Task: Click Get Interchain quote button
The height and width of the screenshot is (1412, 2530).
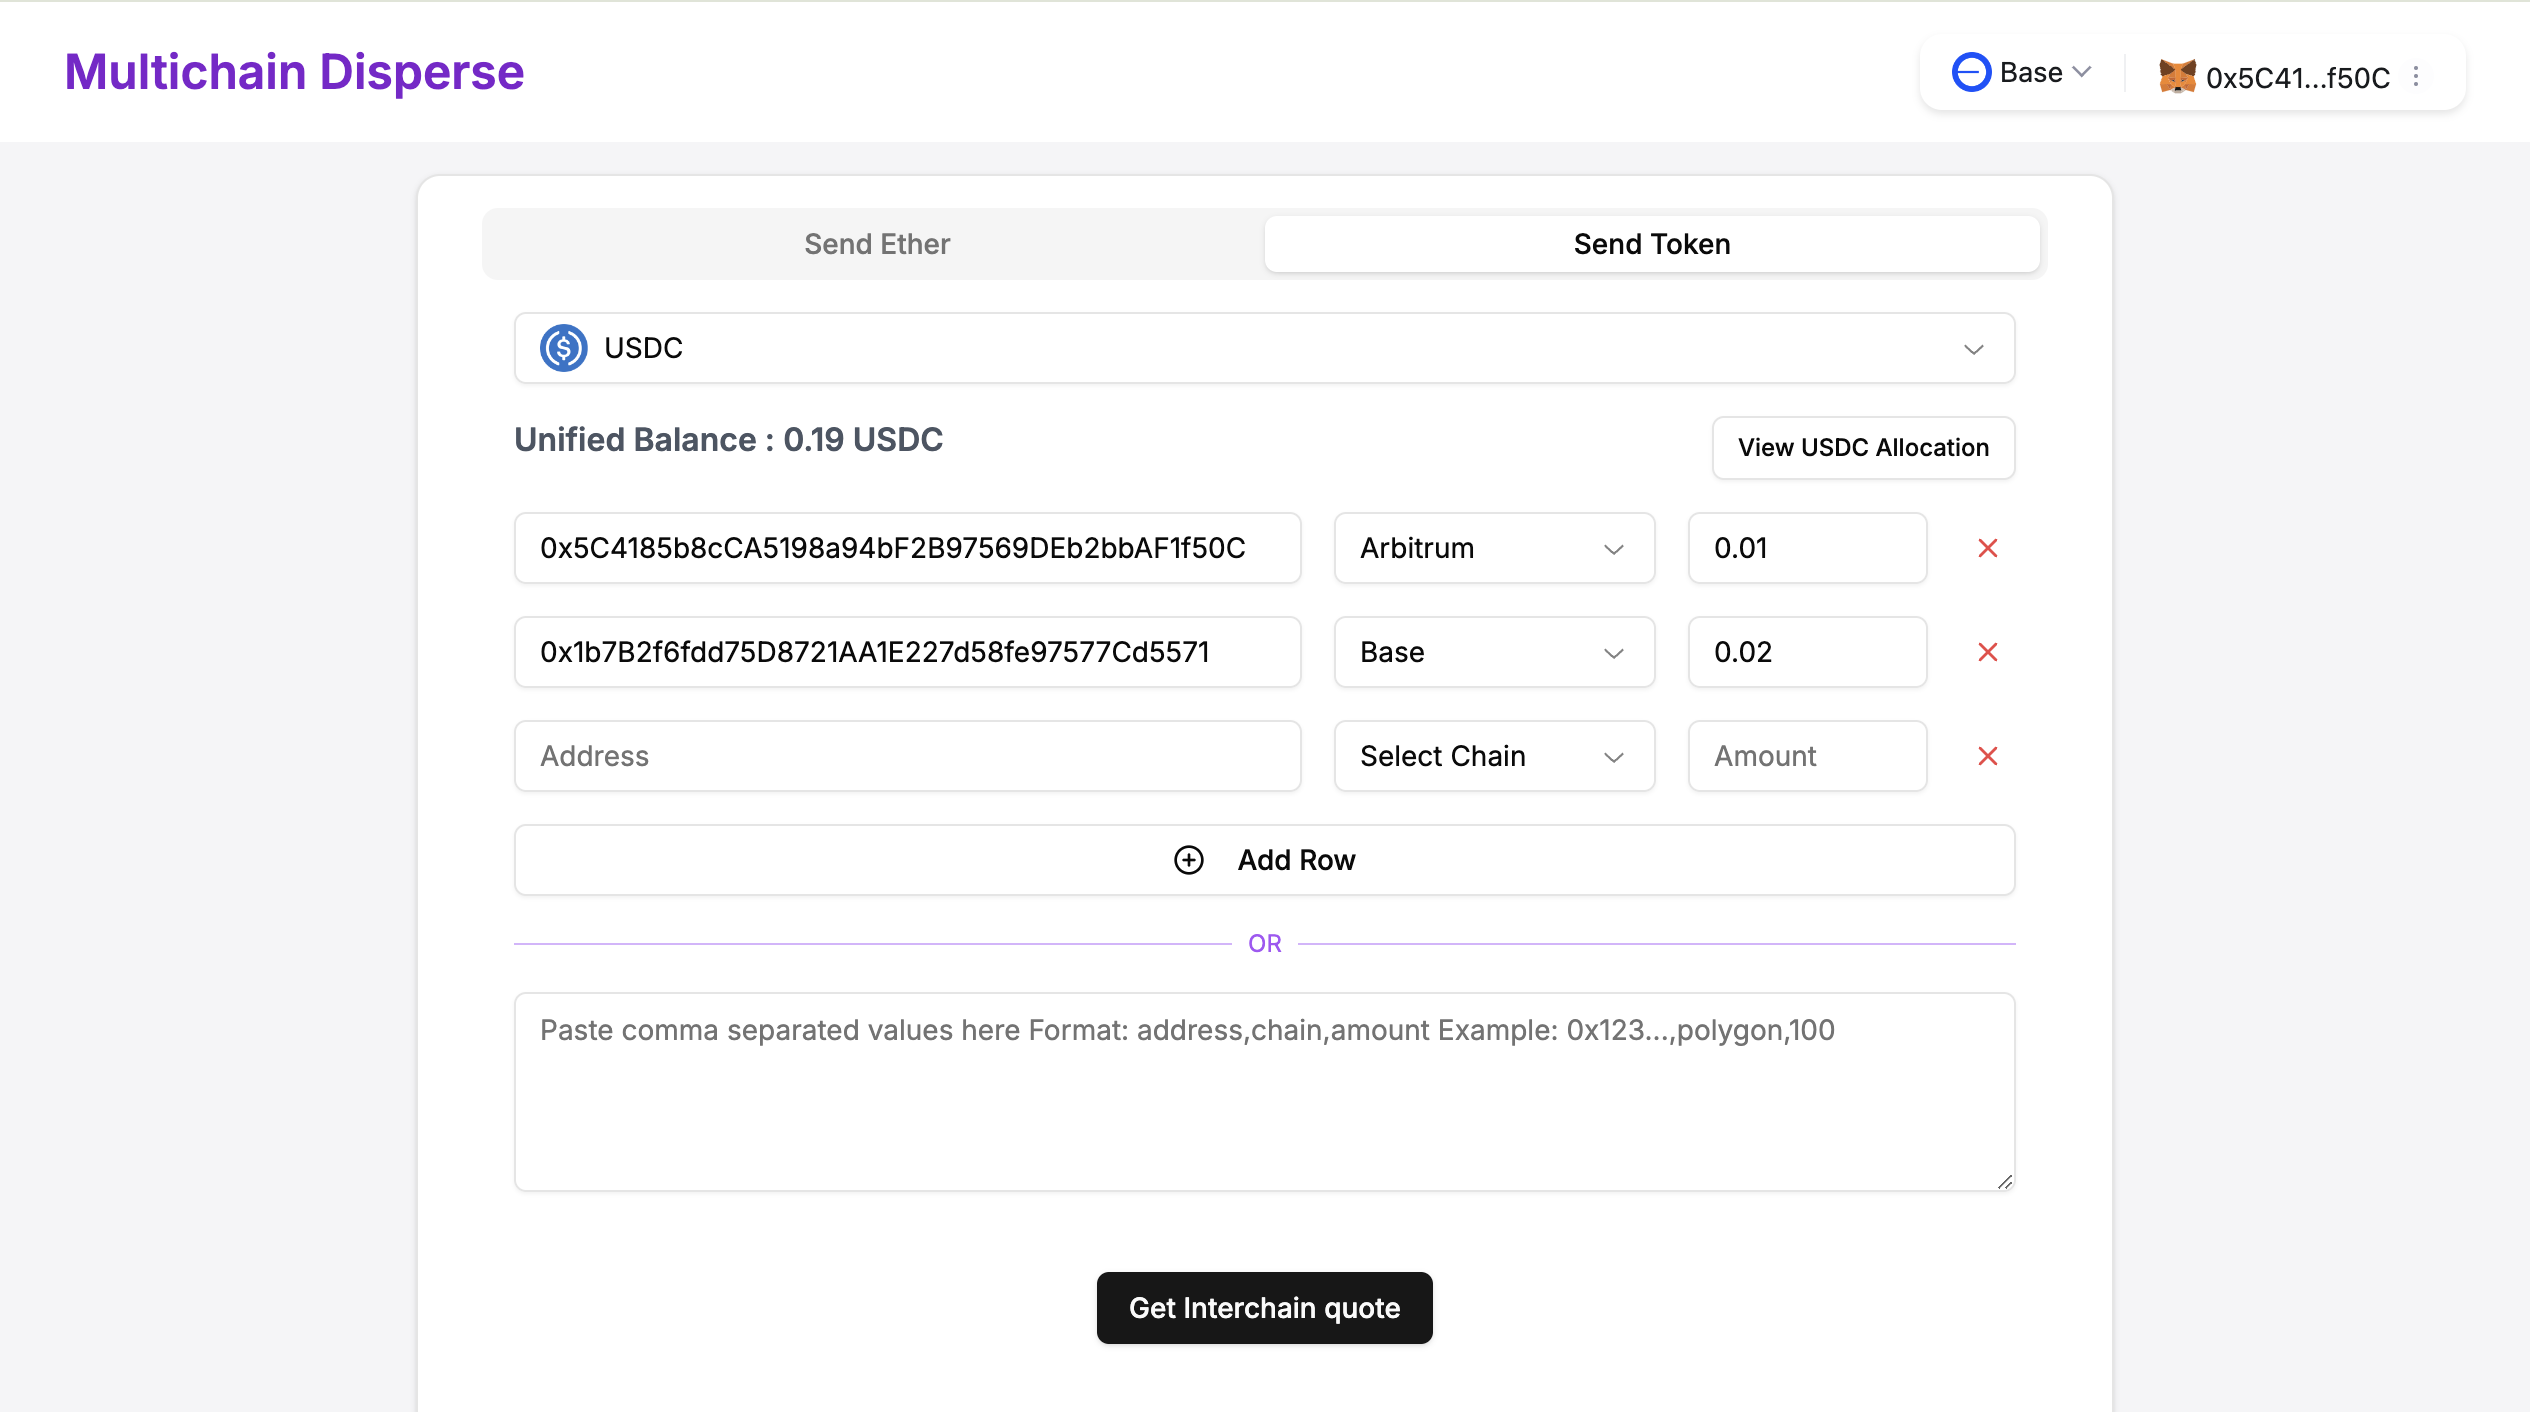Action: click(x=1265, y=1306)
